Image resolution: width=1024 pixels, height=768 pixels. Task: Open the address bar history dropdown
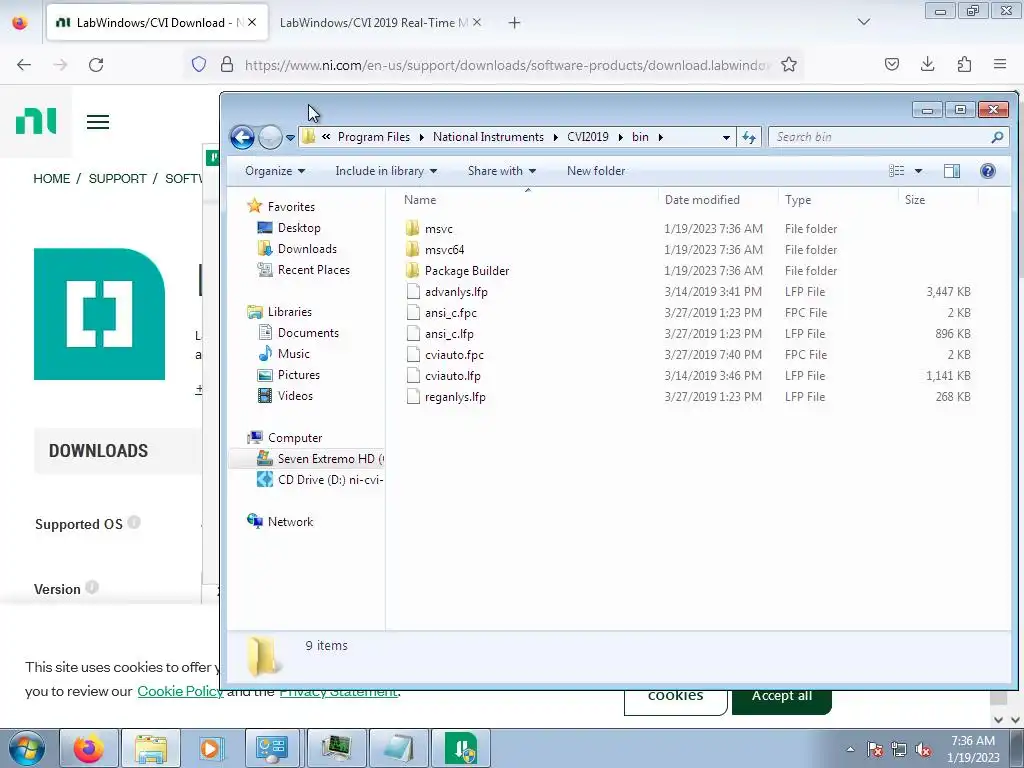[x=726, y=138]
